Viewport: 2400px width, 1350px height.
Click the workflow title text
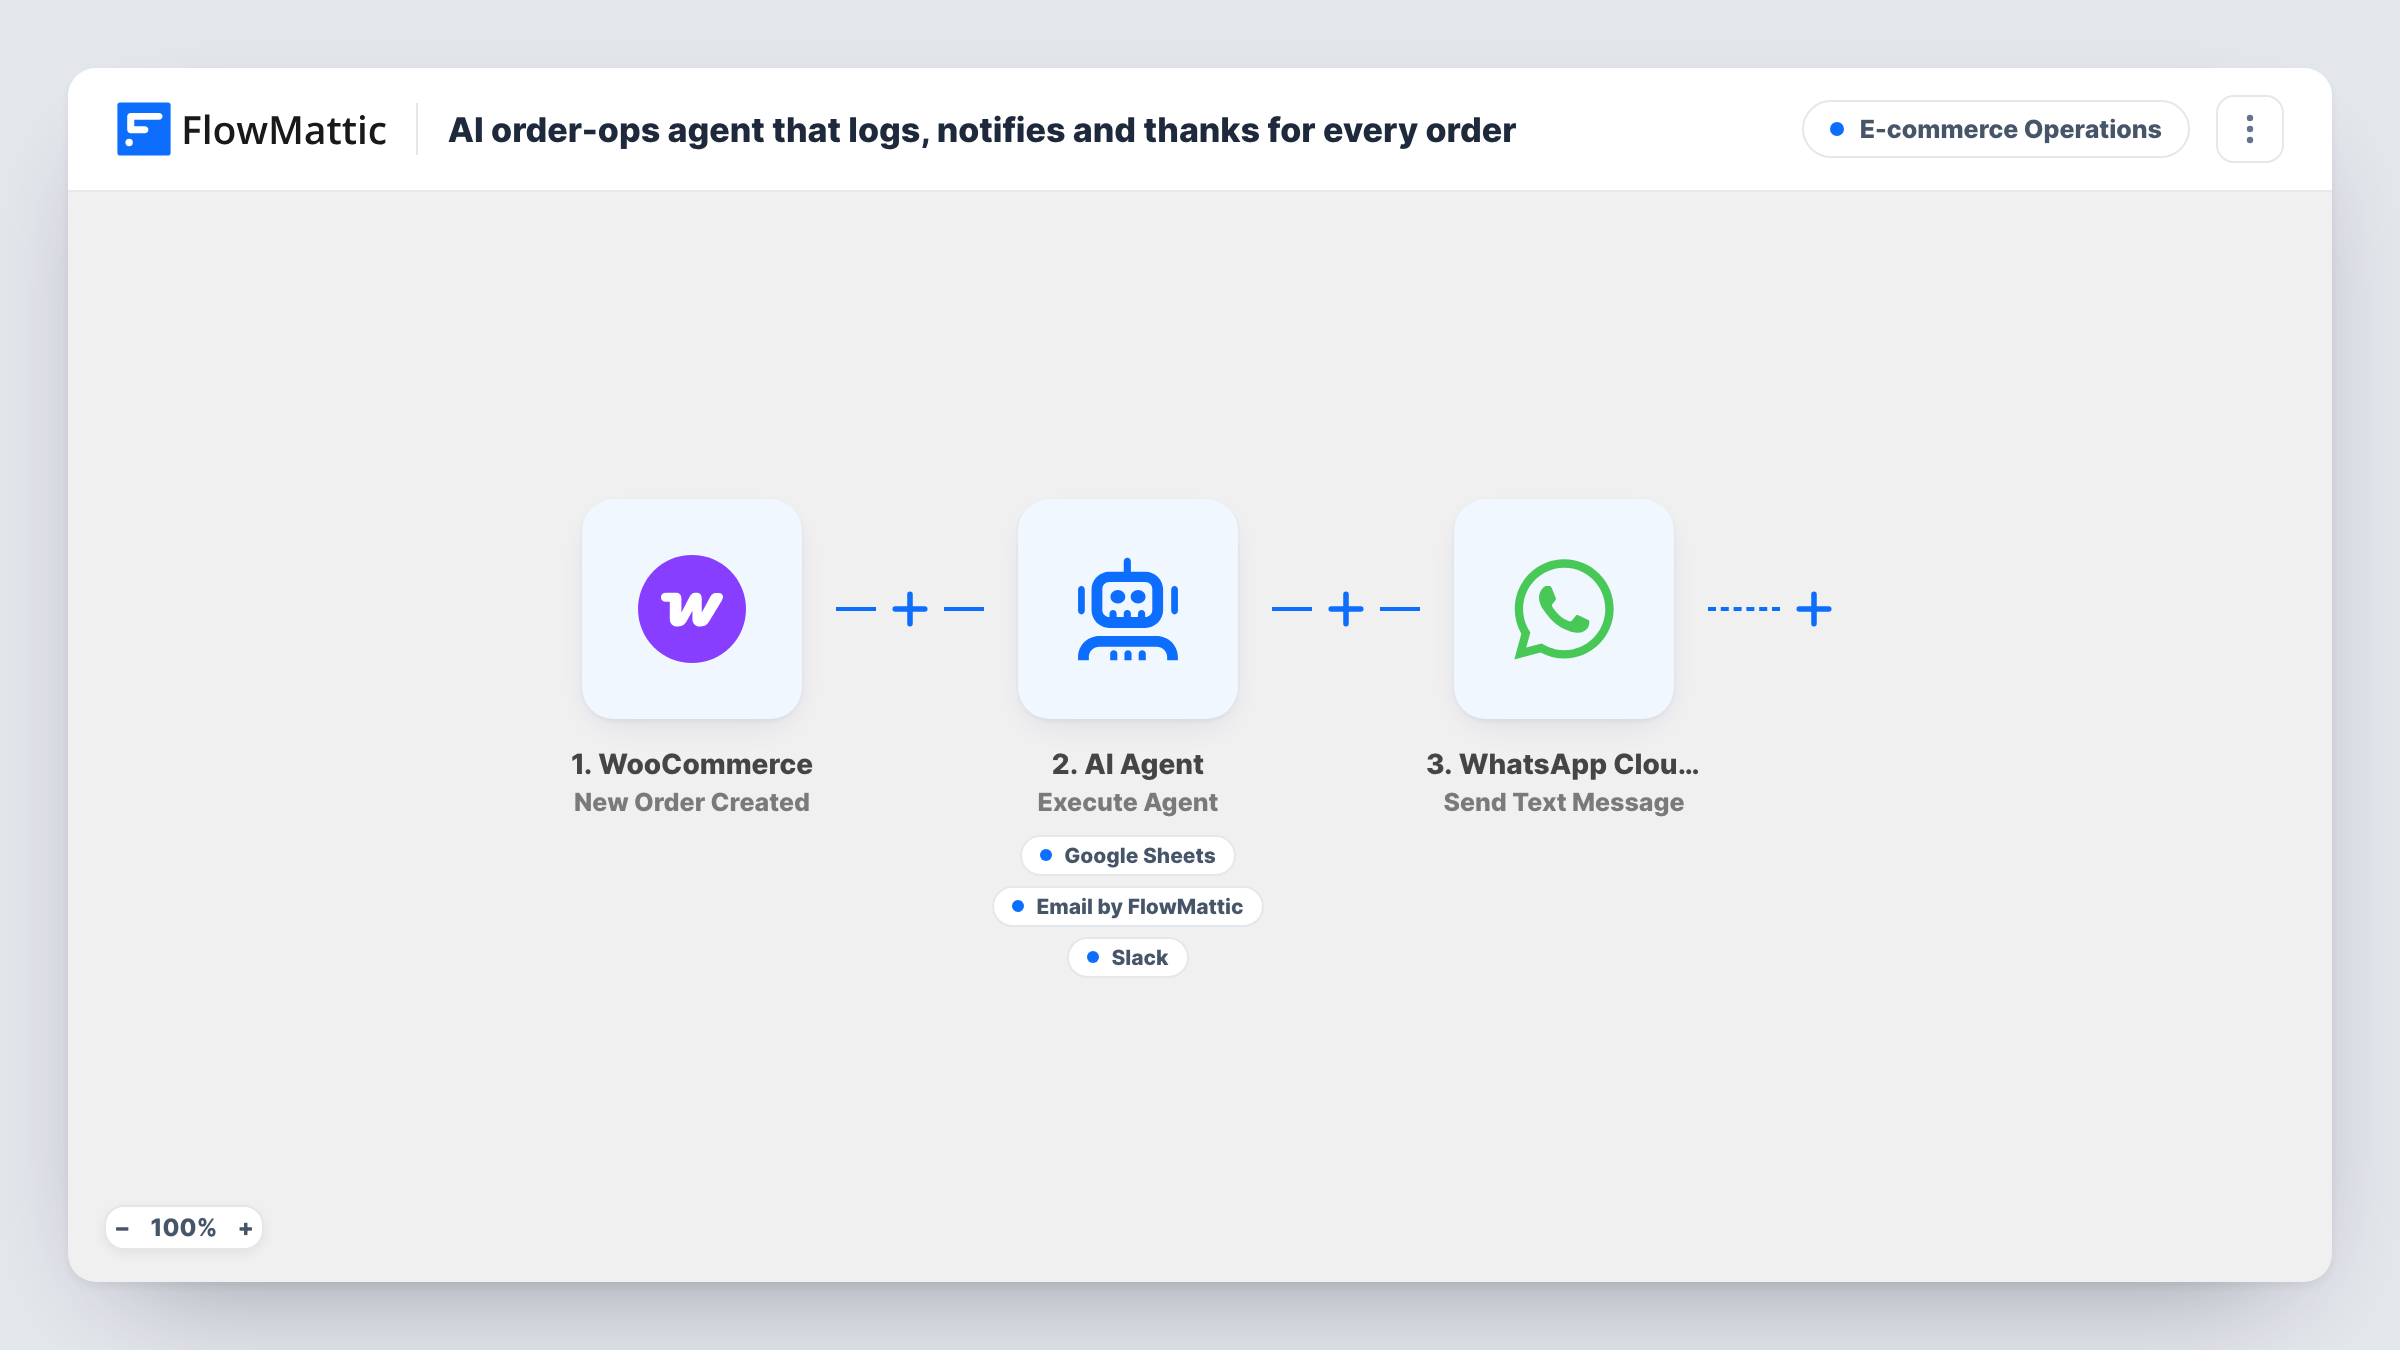coord(981,130)
